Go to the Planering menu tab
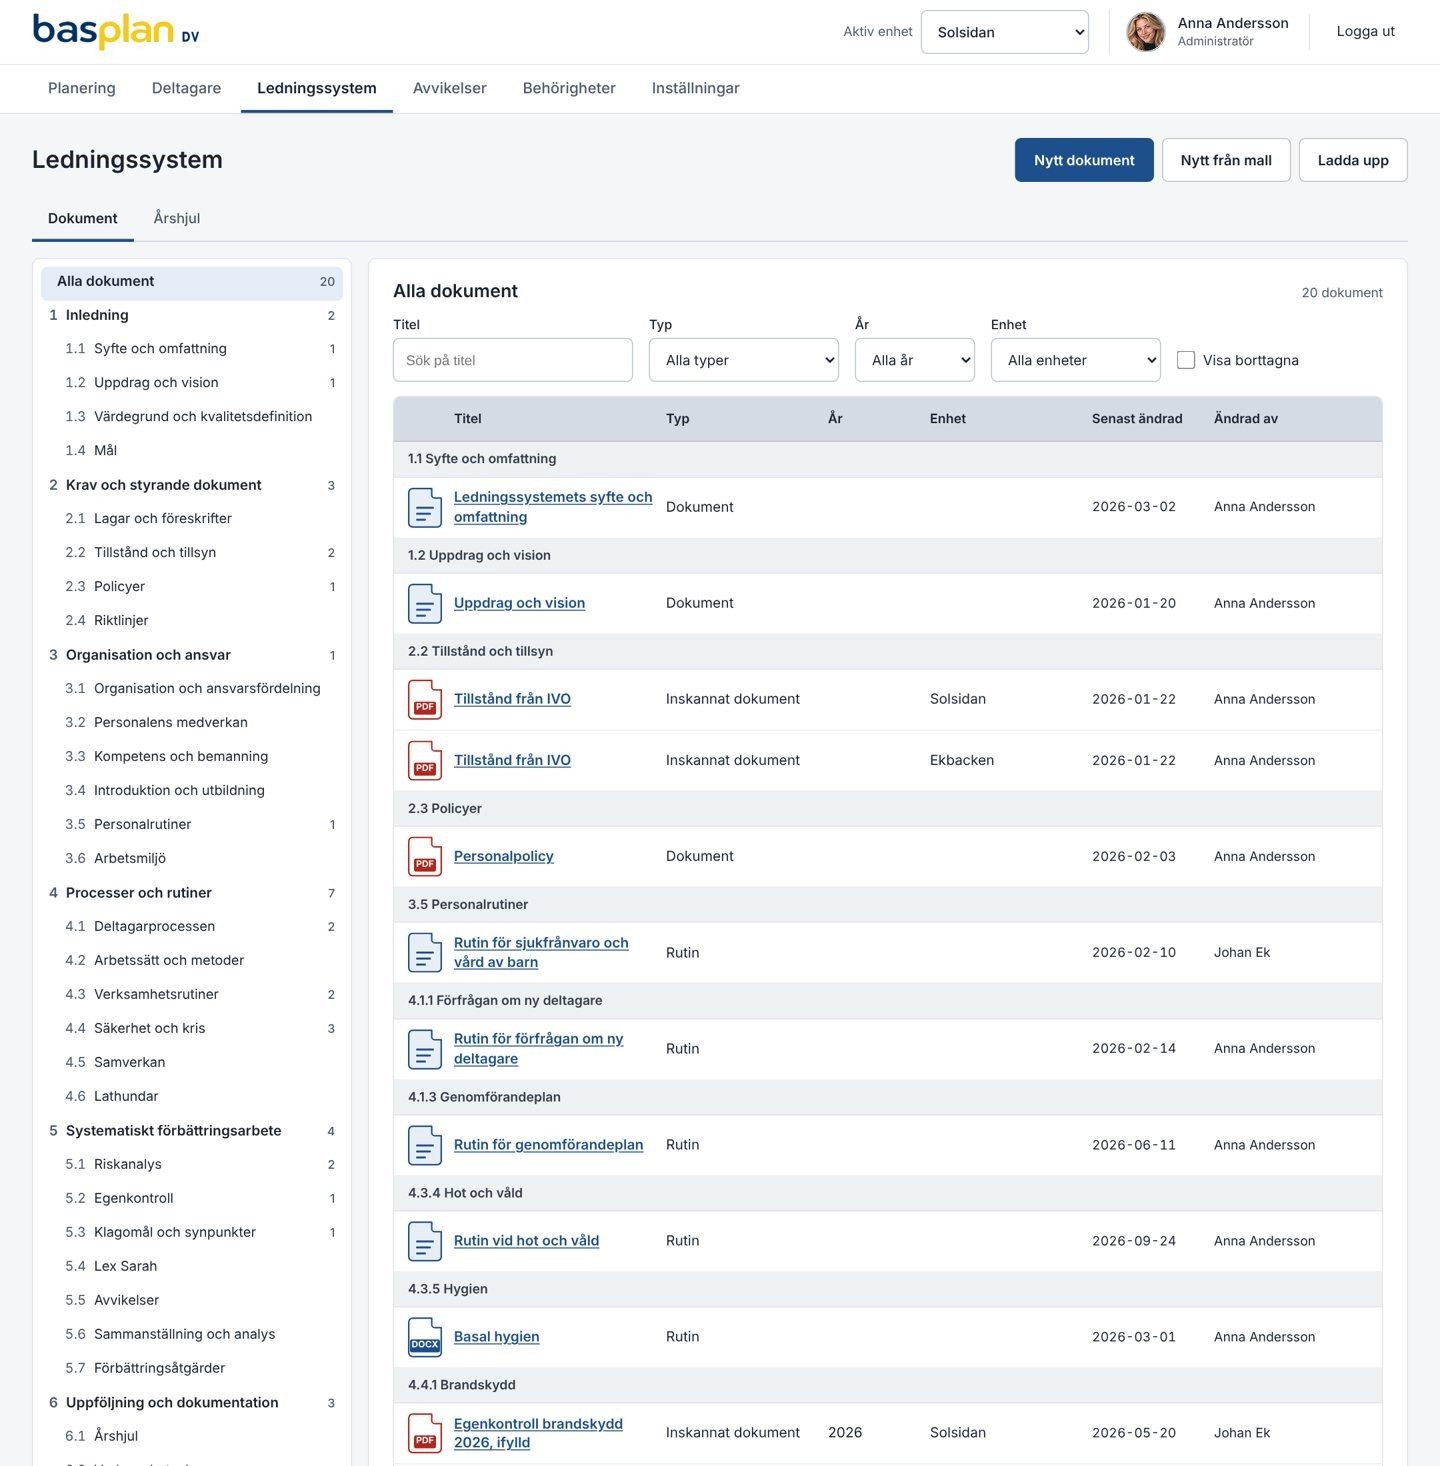This screenshot has width=1440, height=1466. [x=82, y=88]
